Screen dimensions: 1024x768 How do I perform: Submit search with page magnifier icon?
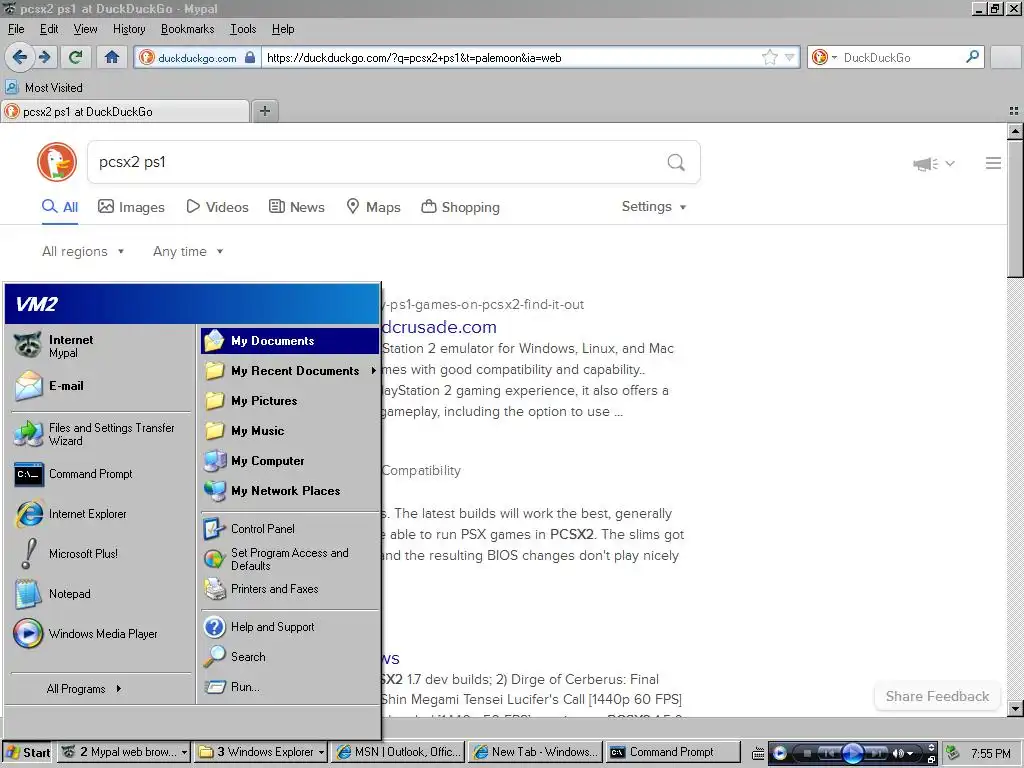pyautogui.click(x=676, y=162)
